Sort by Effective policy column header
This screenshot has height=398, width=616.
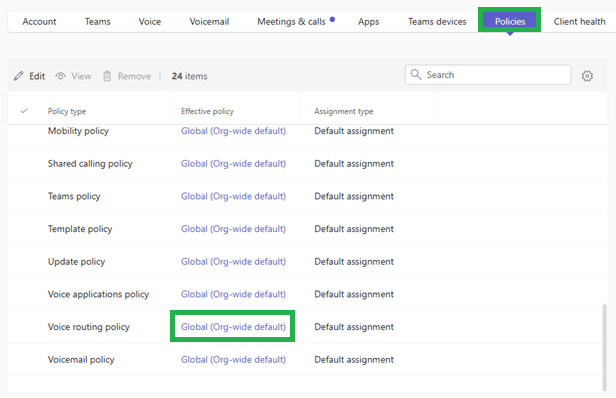click(x=207, y=111)
